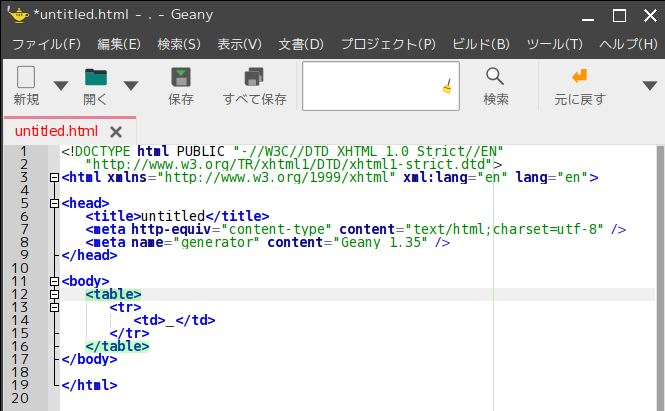665x411 pixels.
Task: Collapse the html tag fold on line 3
Action: coord(53,178)
